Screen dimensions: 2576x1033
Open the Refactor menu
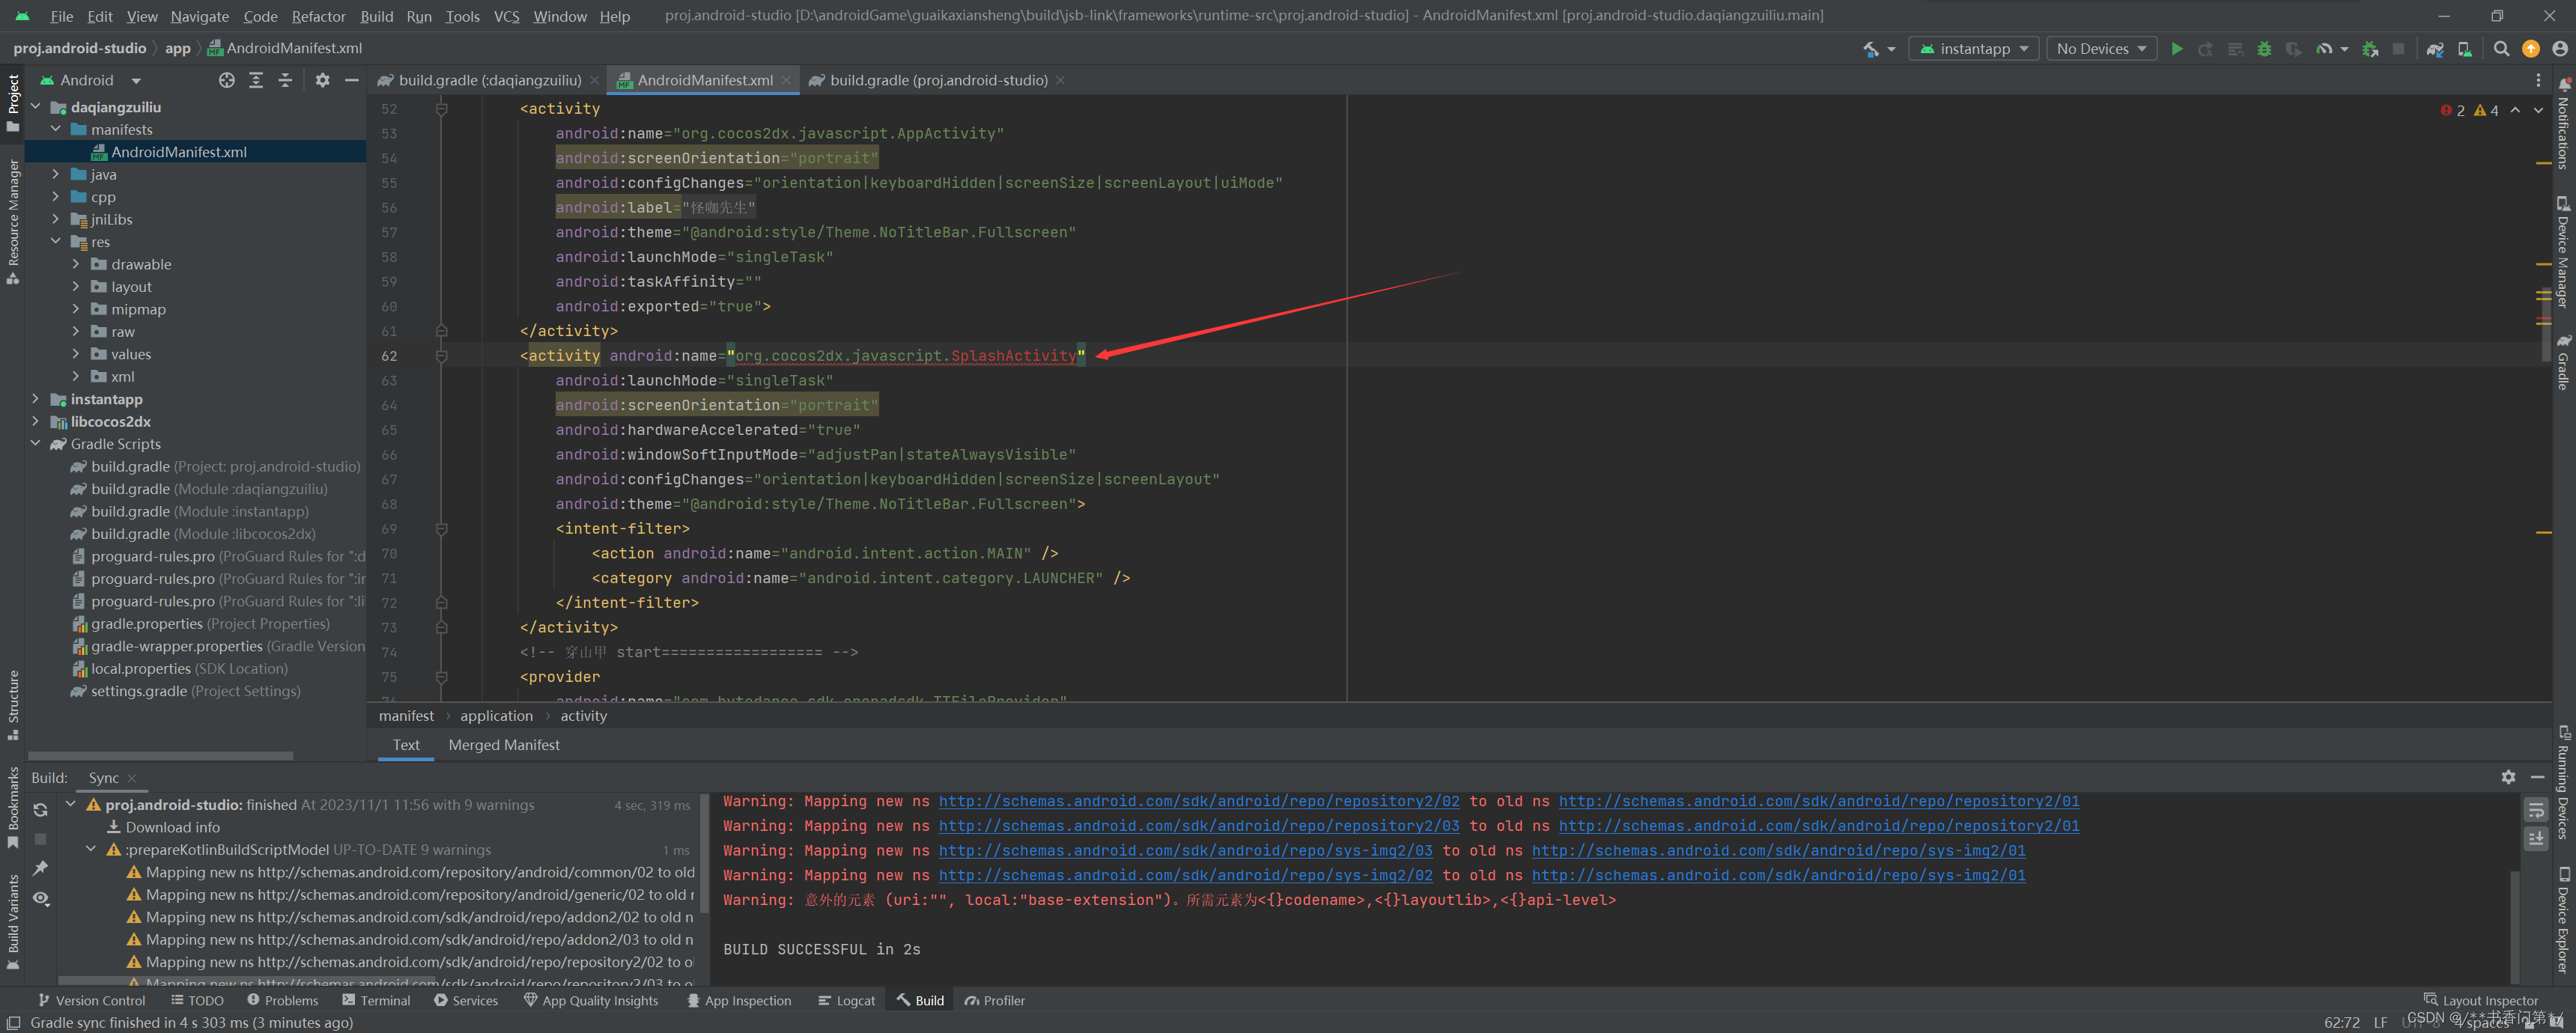tap(318, 16)
